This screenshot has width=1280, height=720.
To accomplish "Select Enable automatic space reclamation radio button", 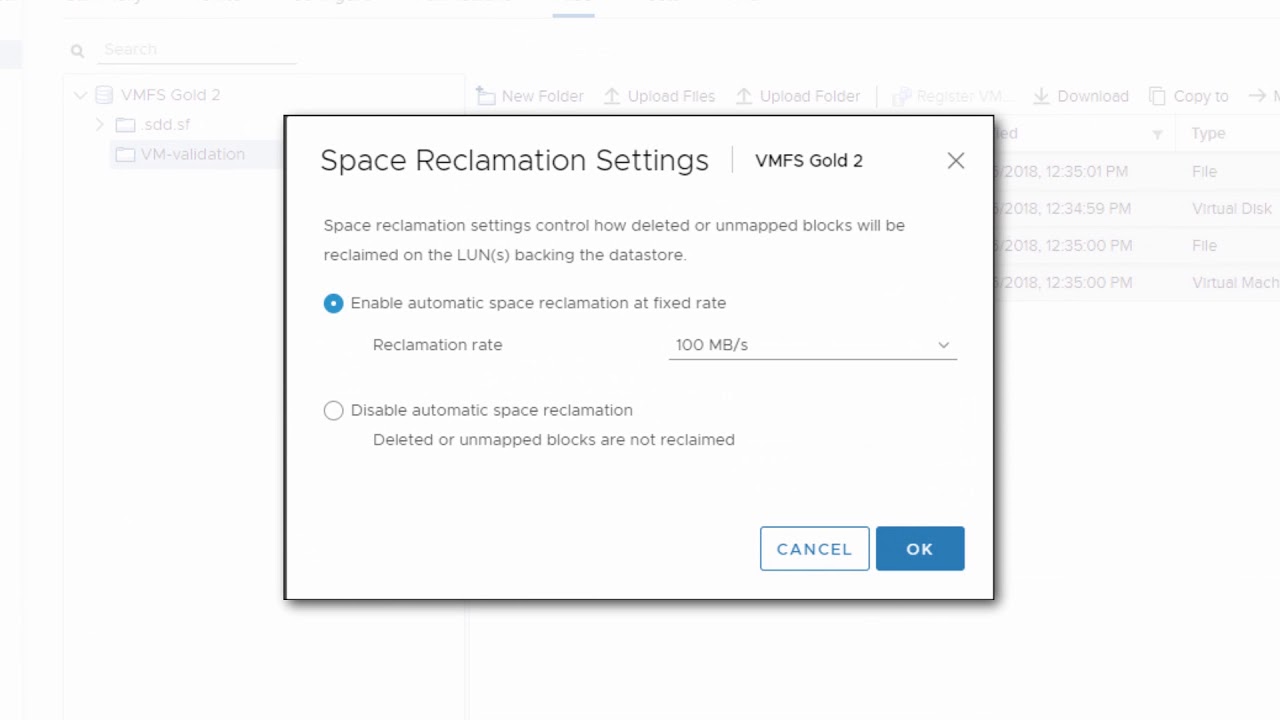I will coord(334,303).
